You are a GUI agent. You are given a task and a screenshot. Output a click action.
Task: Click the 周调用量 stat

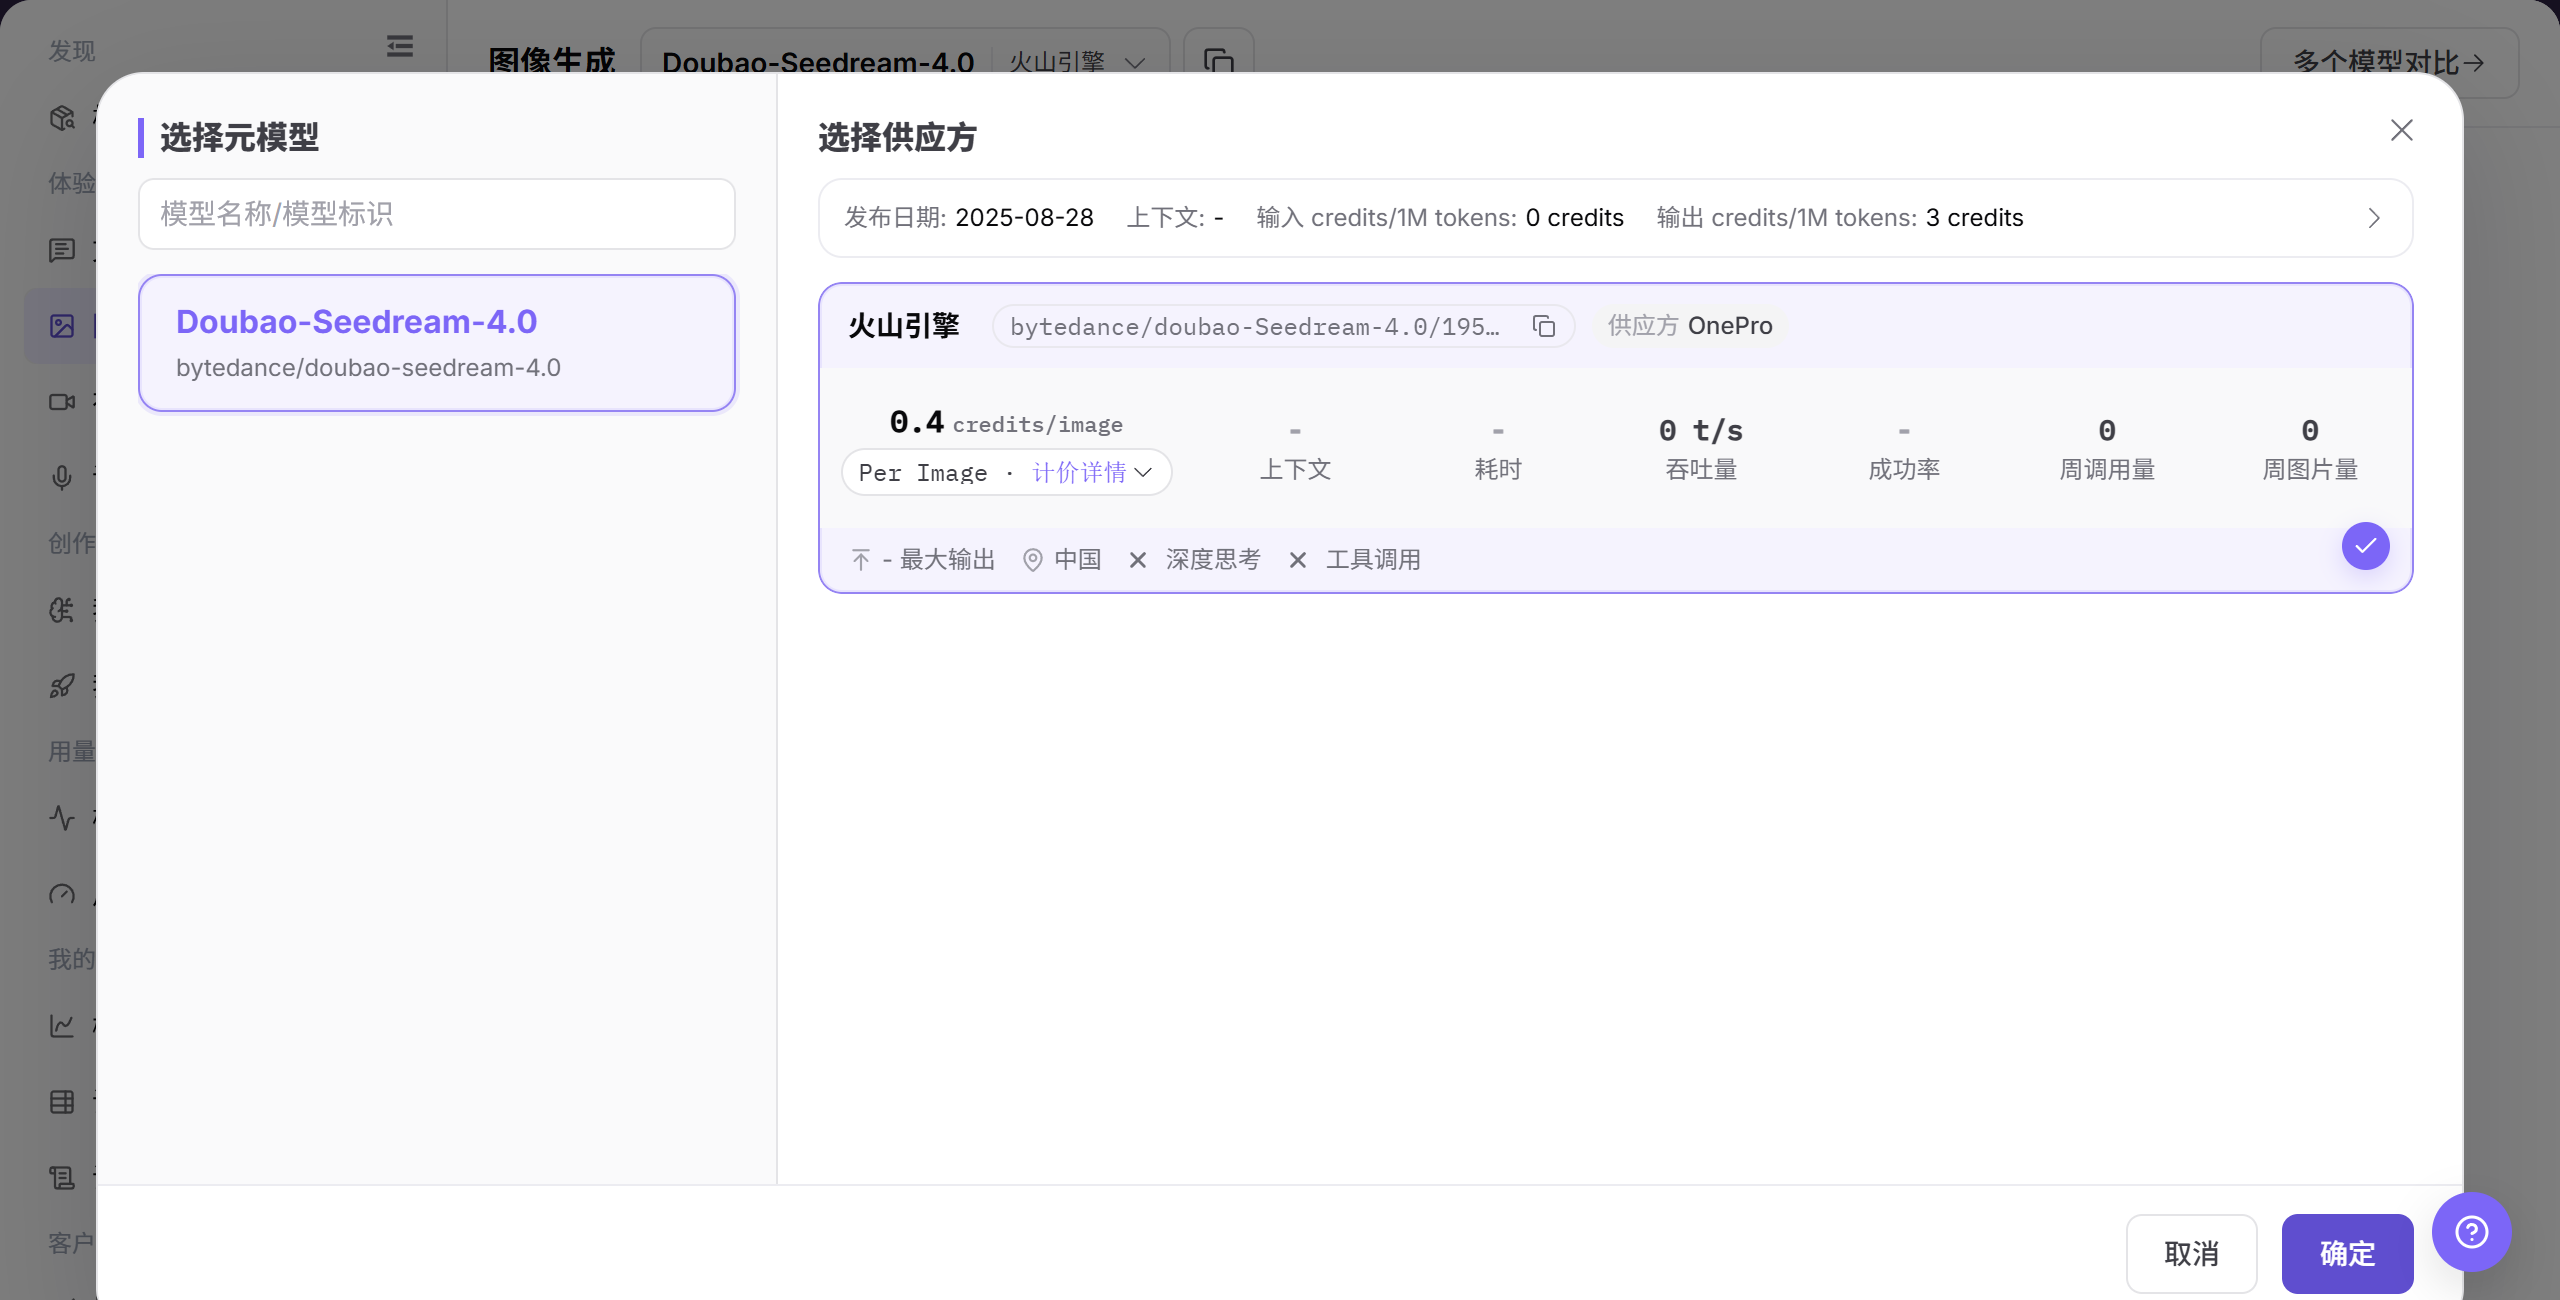[2107, 449]
